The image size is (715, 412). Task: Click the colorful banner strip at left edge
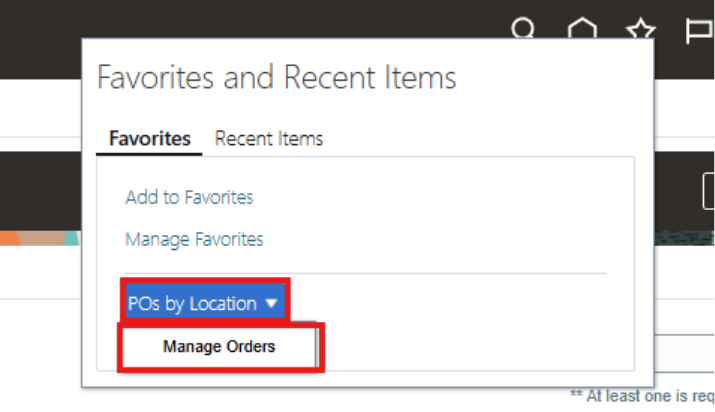tap(40, 238)
